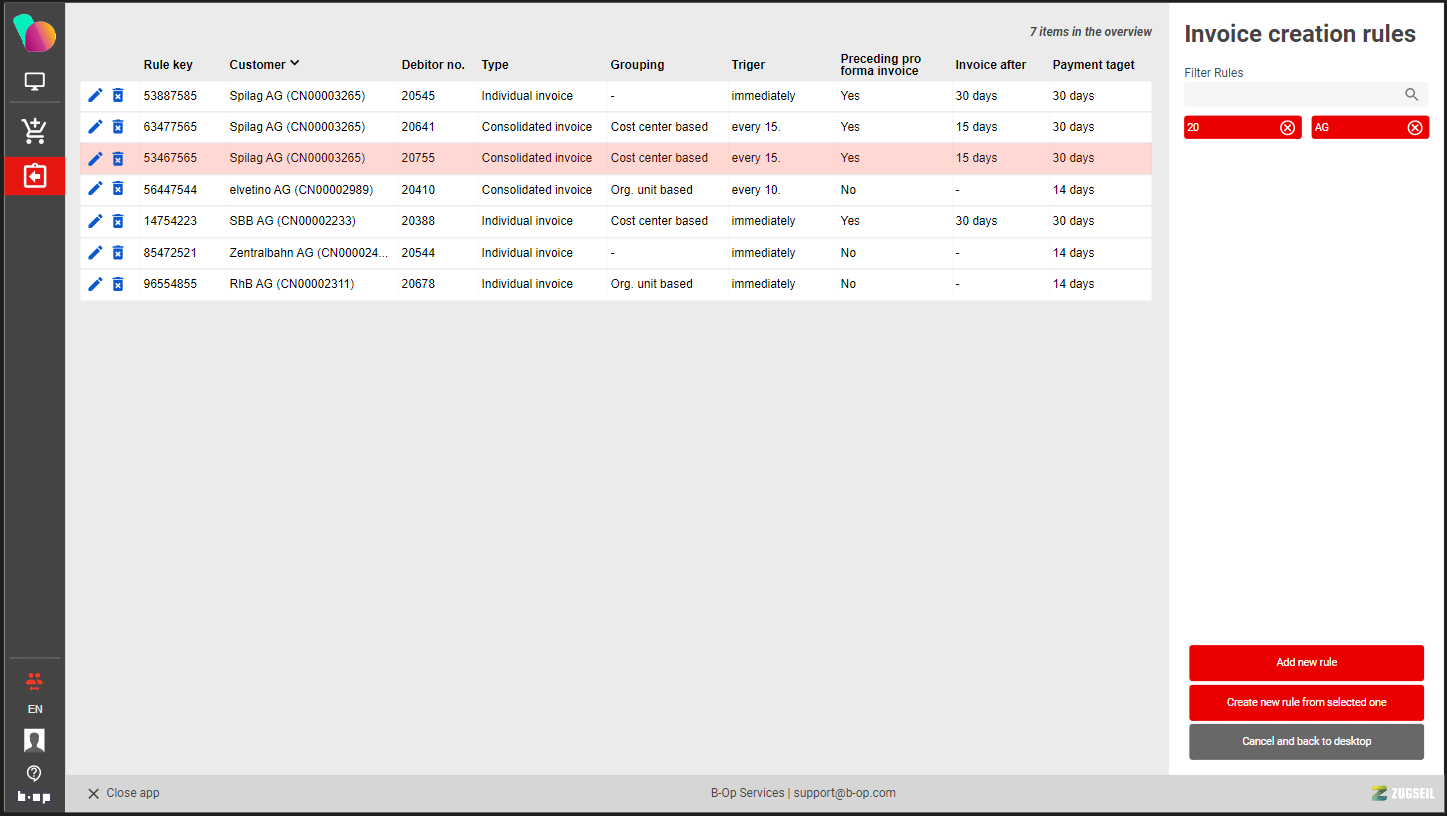Click the search magnifier in Filter Rules
The width and height of the screenshot is (1447, 816).
[1411, 95]
